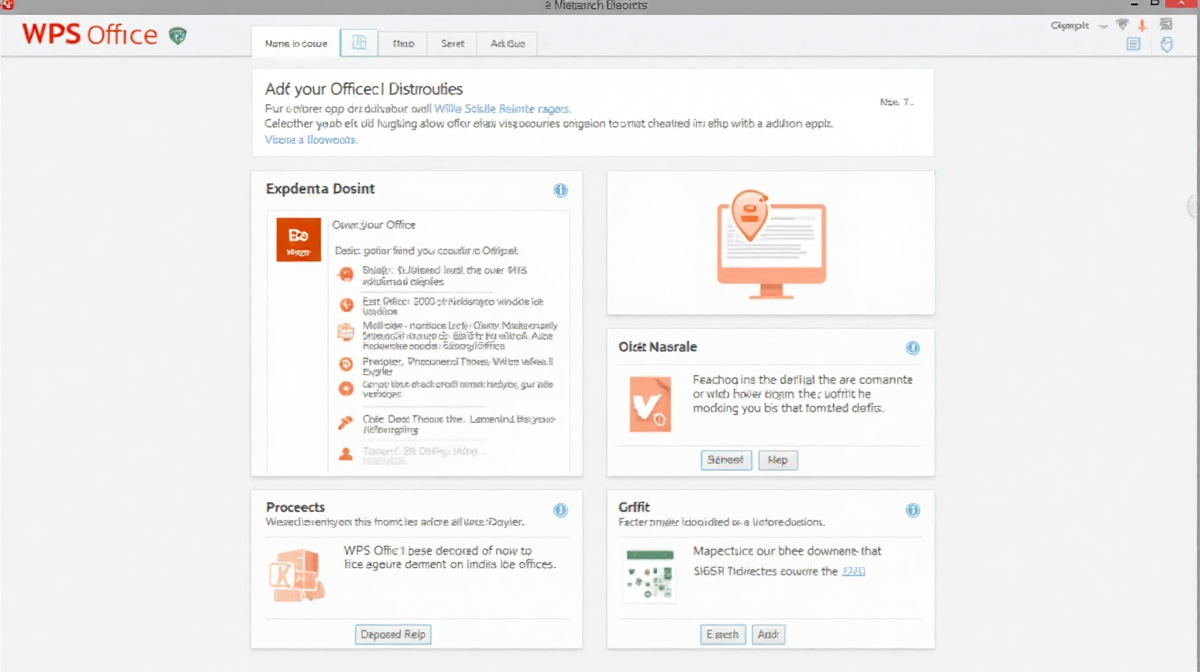Click the orange checkmark document icon
This screenshot has height=672, width=1200.
pyautogui.click(x=650, y=404)
